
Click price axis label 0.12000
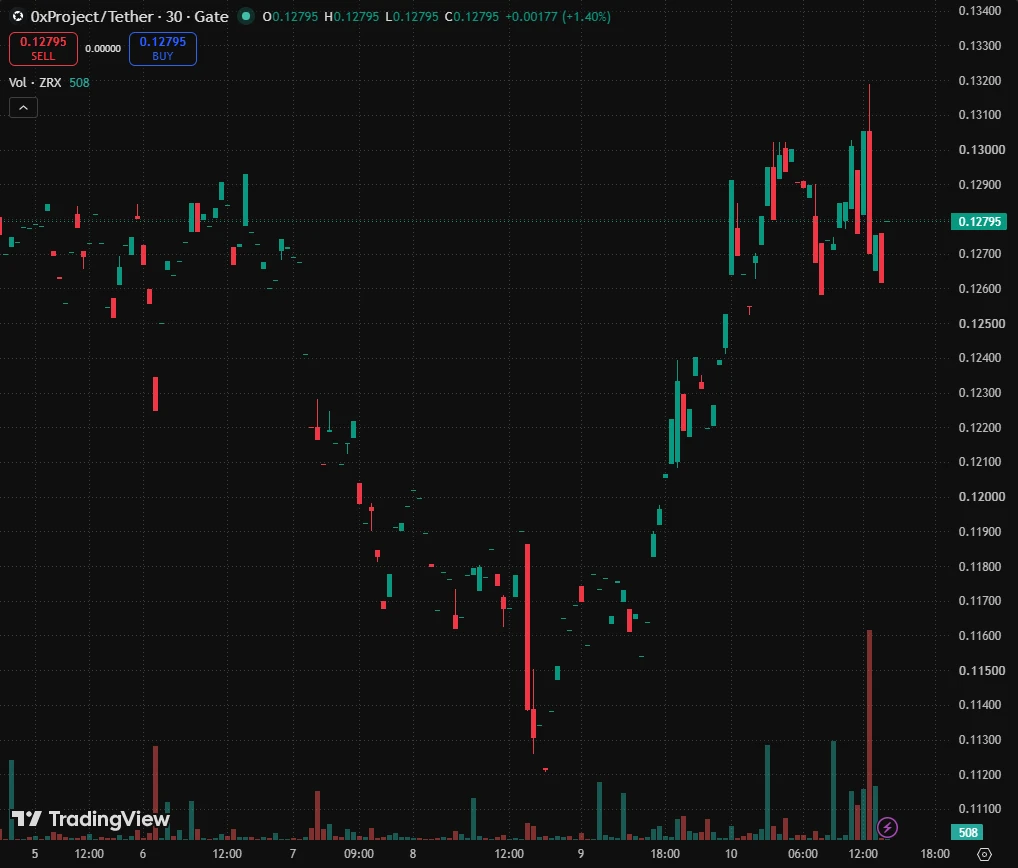[x=982, y=497]
